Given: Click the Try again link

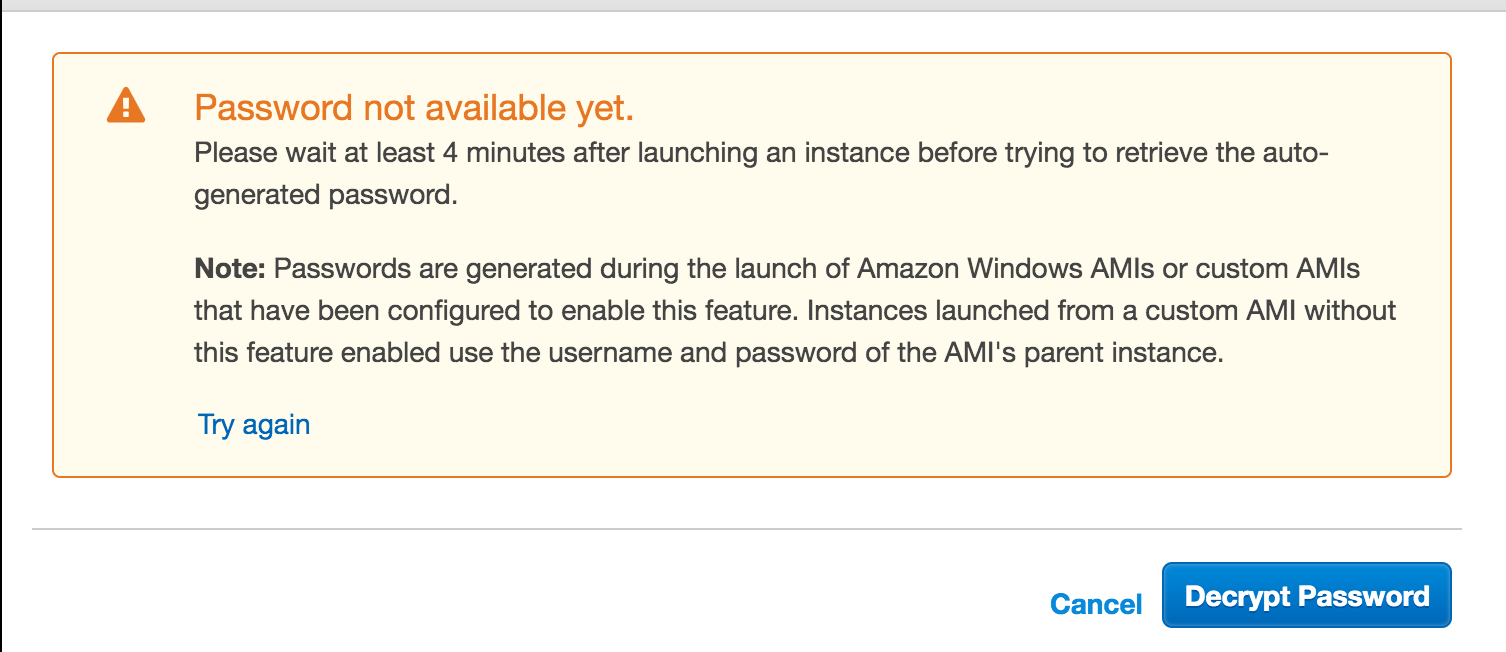Looking at the screenshot, I should 254,424.
